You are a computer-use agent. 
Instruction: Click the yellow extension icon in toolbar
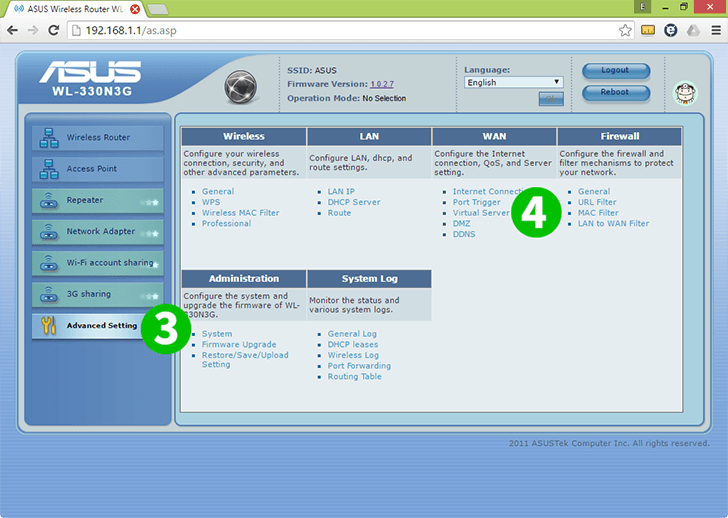[x=648, y=31]
